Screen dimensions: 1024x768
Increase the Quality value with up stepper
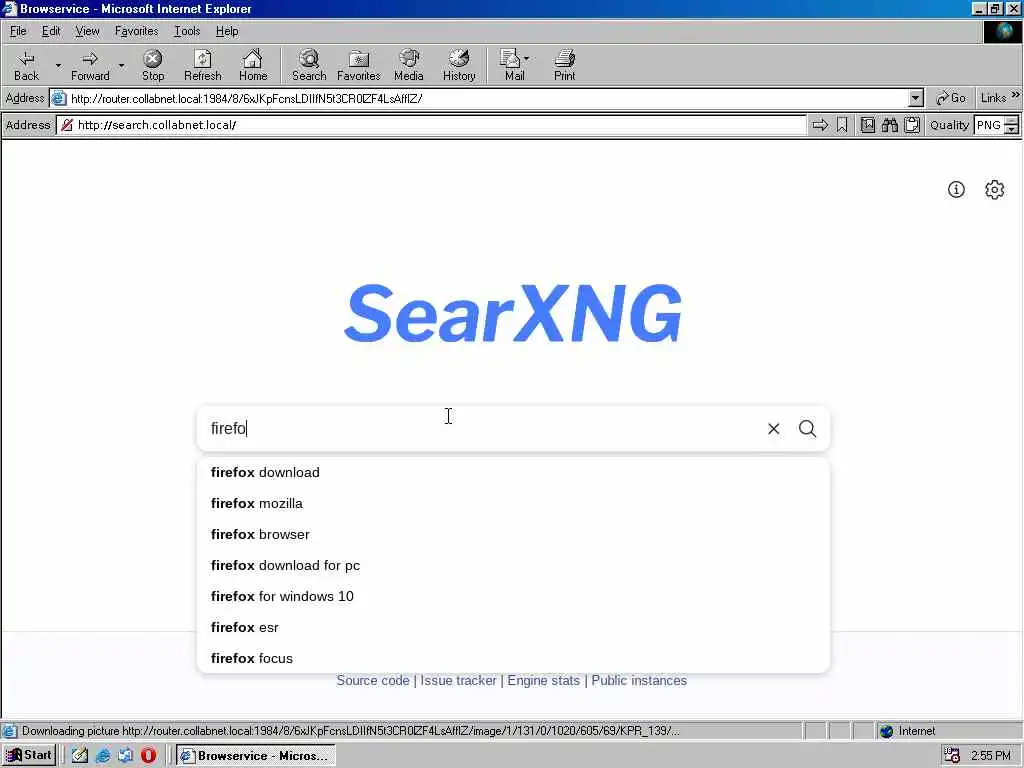tap(1012, 120)
